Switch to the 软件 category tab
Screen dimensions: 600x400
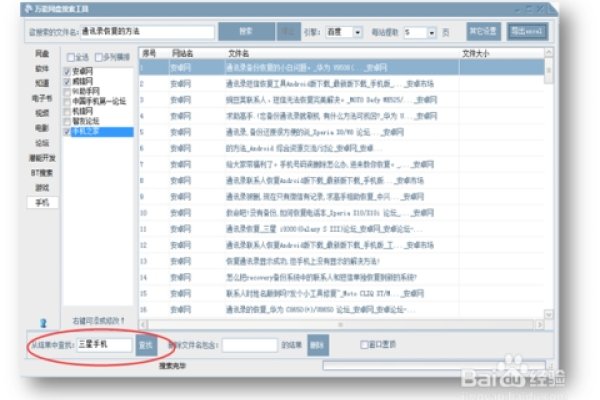pyautogui.click(x=42, y=69)
